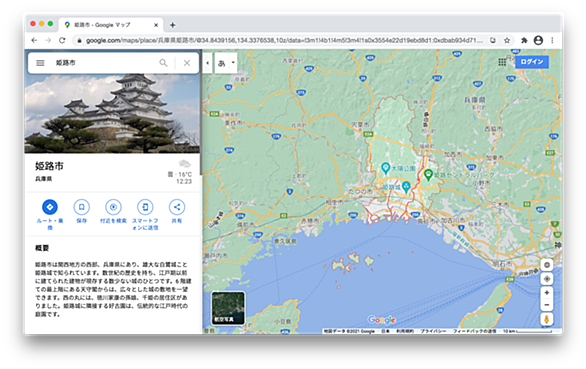
Task: Click the weather icon beside 16°C
Action: tap(184, 163)
